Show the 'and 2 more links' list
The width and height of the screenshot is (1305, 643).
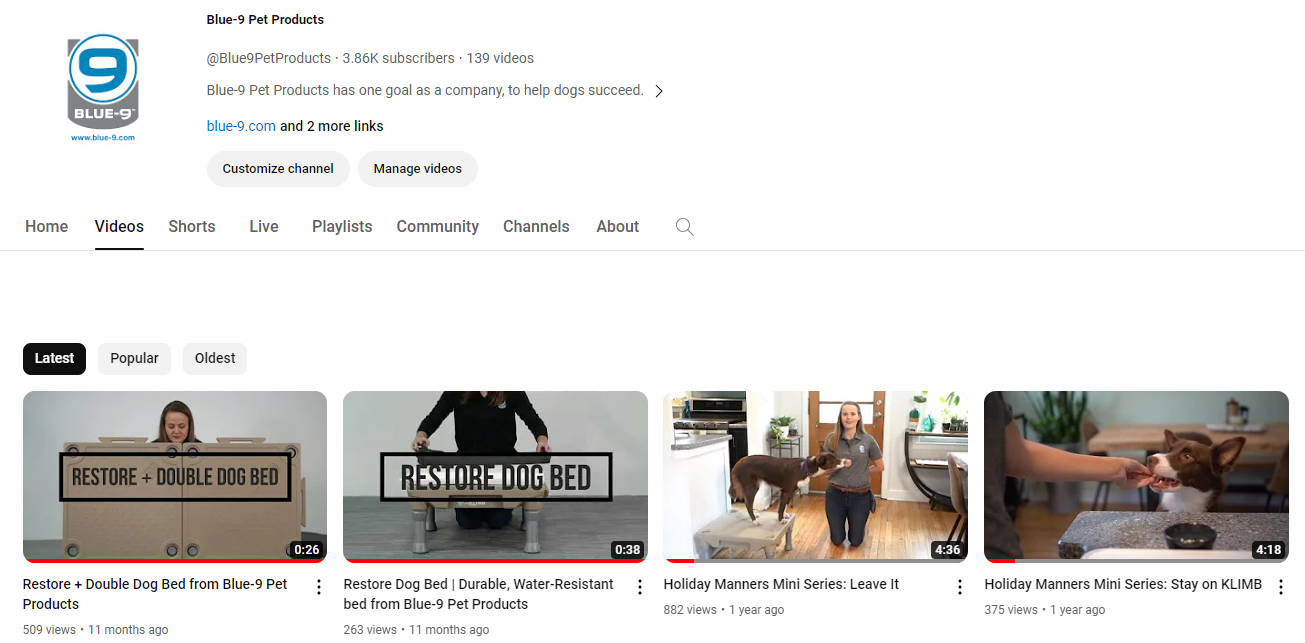click(332, 126)
